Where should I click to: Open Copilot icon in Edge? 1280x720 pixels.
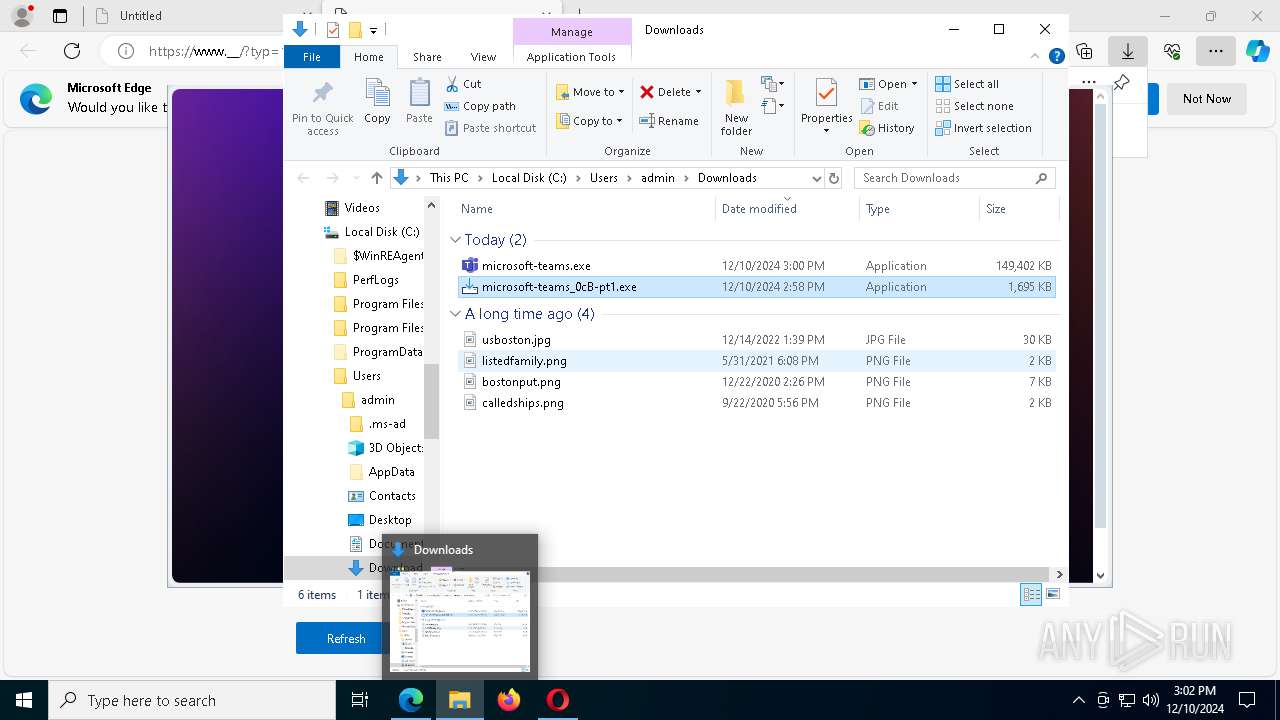click(1257, 51)
